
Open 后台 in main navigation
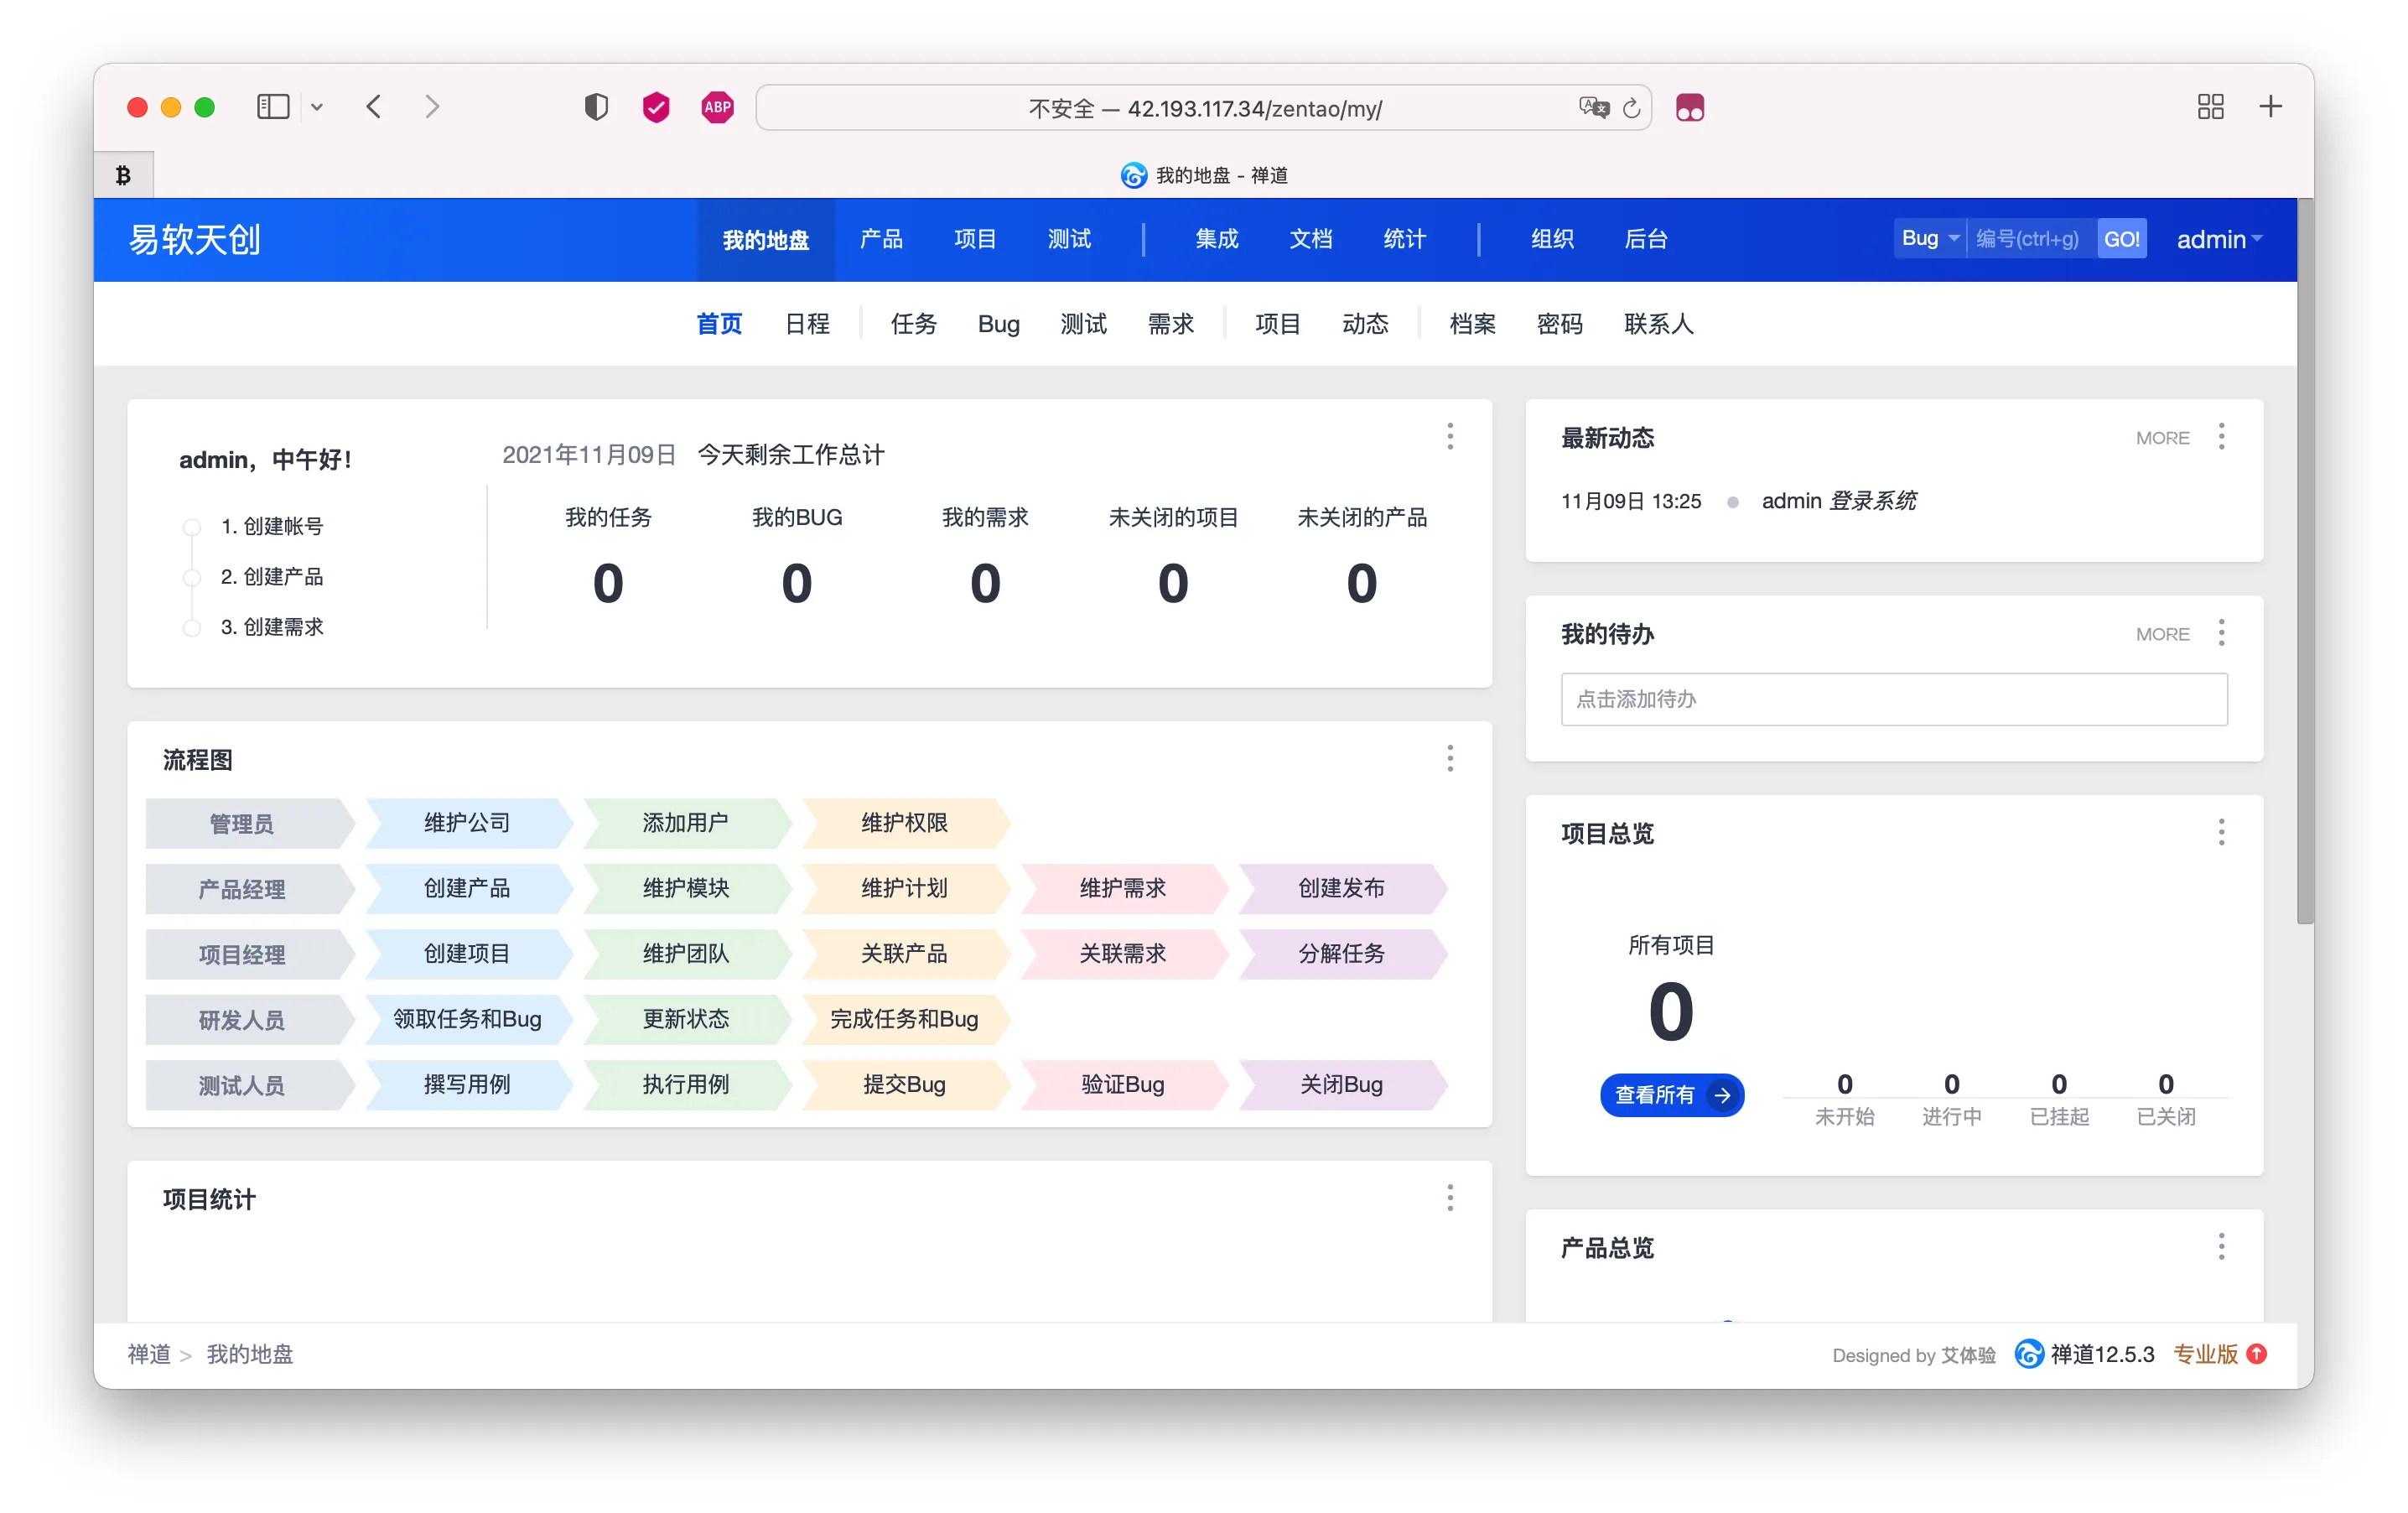click(1646, 240)
